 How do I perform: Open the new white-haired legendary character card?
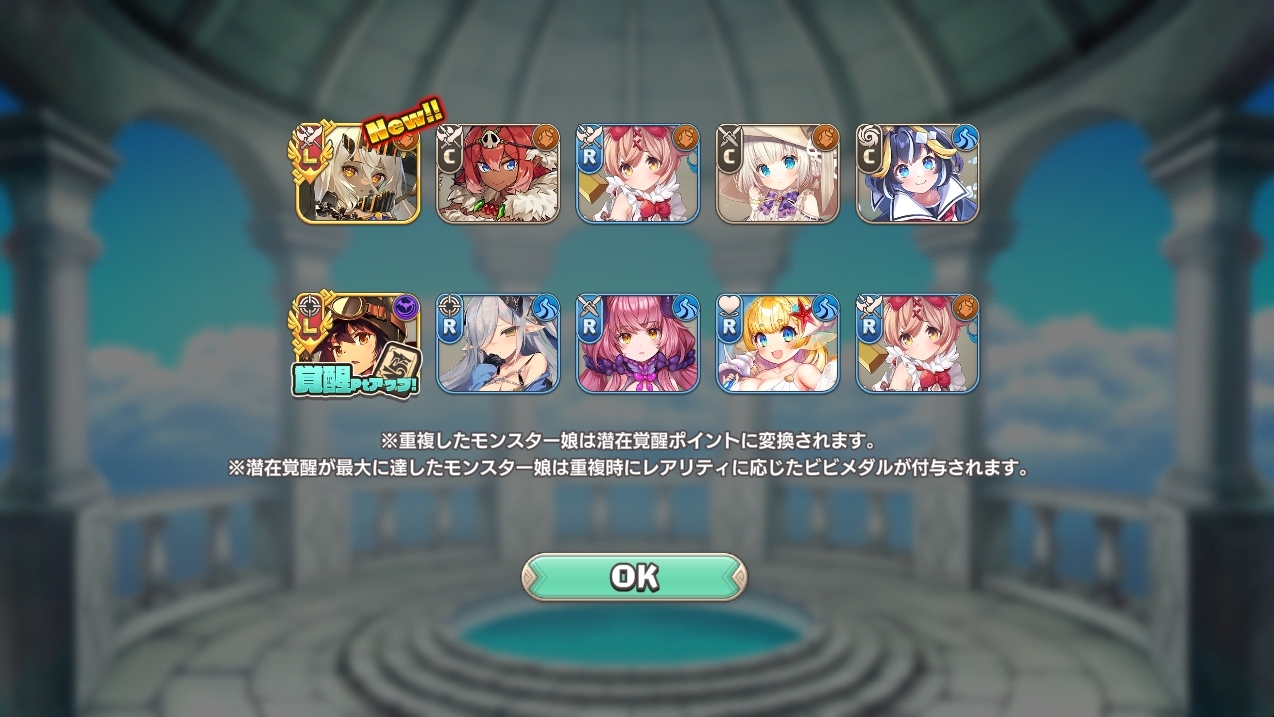[x=358, y=173]
